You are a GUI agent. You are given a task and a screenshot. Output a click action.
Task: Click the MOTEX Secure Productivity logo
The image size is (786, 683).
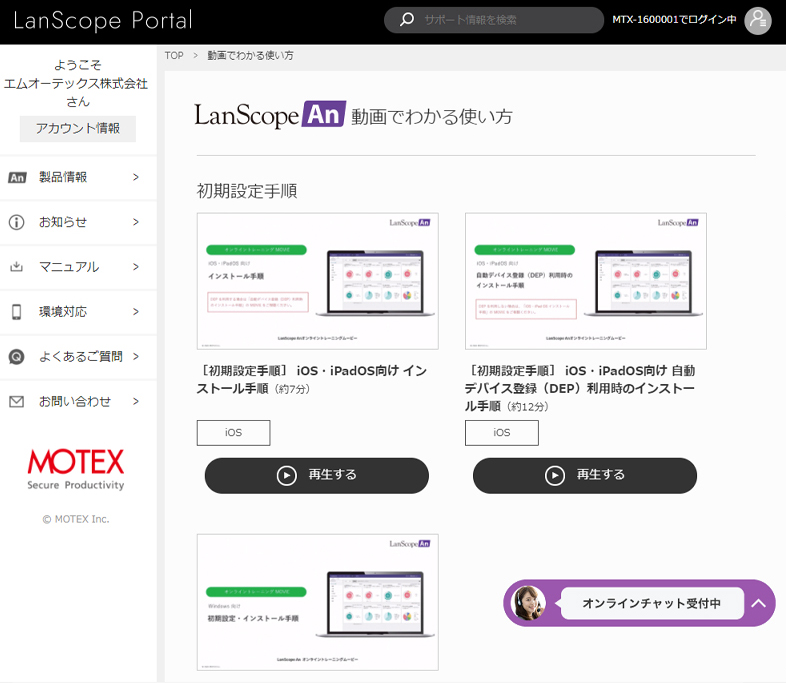click(76, 470)
